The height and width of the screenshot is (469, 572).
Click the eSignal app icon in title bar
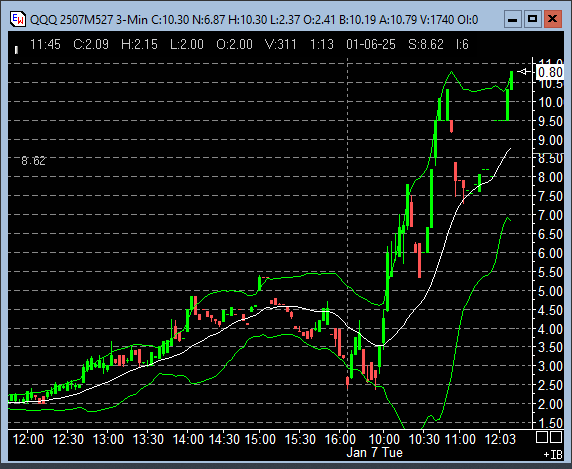point(18,19)
